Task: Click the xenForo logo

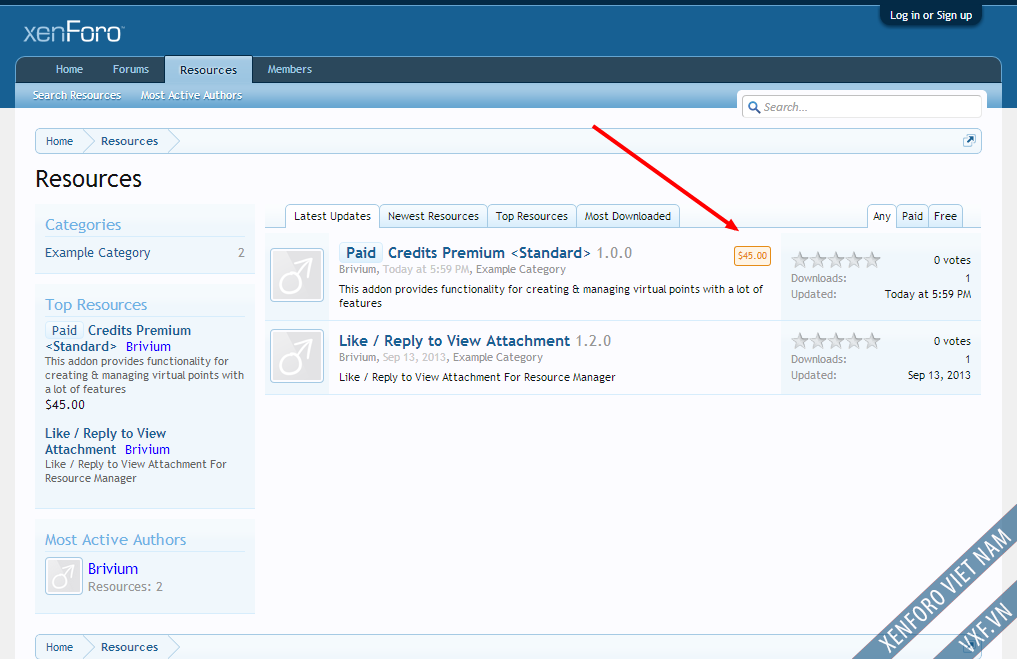Action: point(73,32)
